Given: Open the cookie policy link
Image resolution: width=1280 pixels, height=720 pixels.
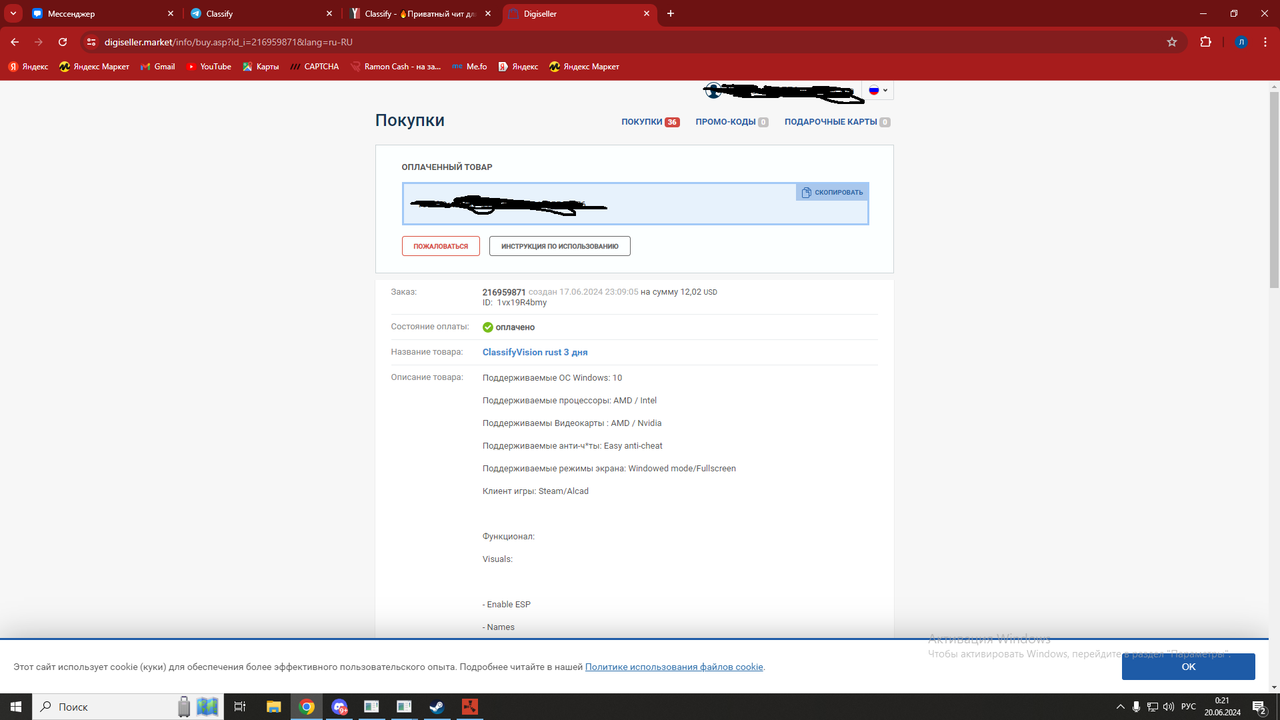Looking at the screenshot, I should (674, 667).
